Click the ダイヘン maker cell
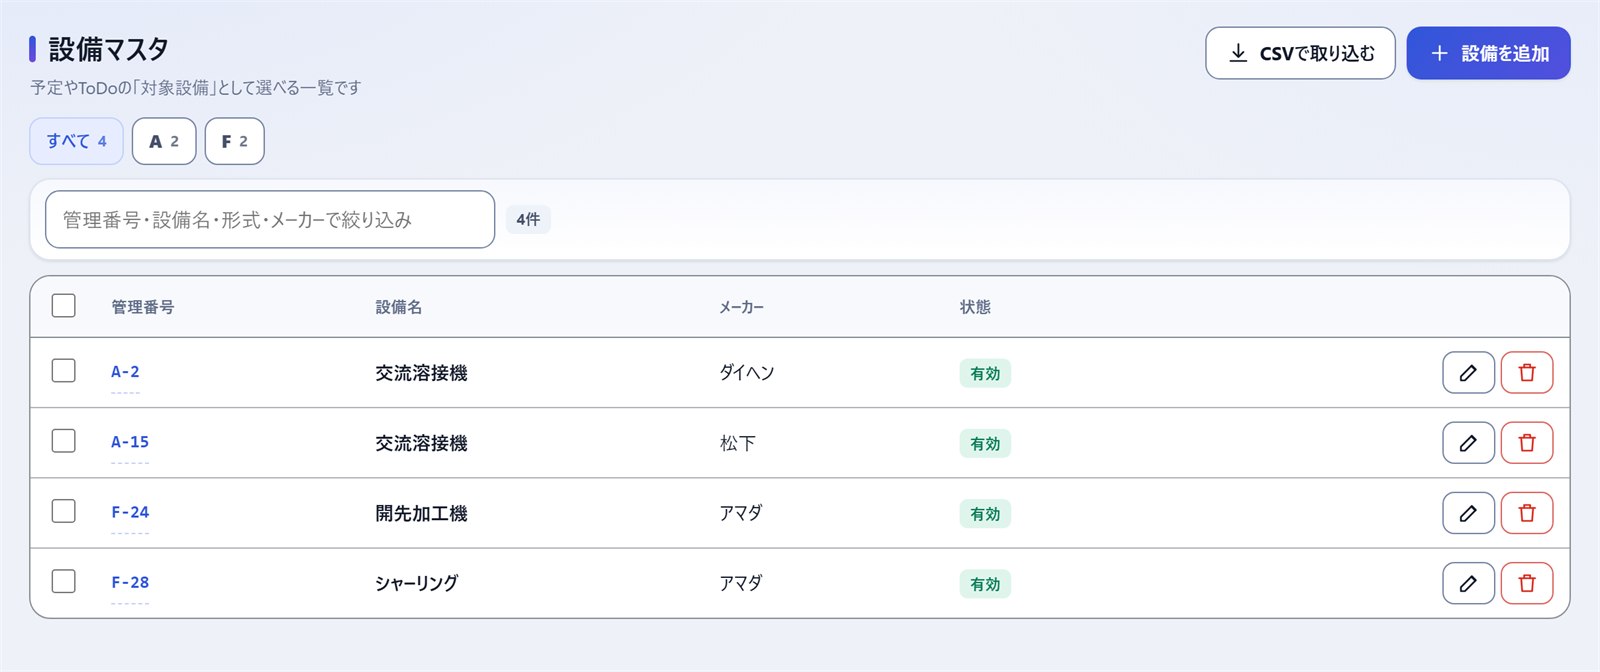This screenshot has width=1600, height=672. (x=747, y=372)
